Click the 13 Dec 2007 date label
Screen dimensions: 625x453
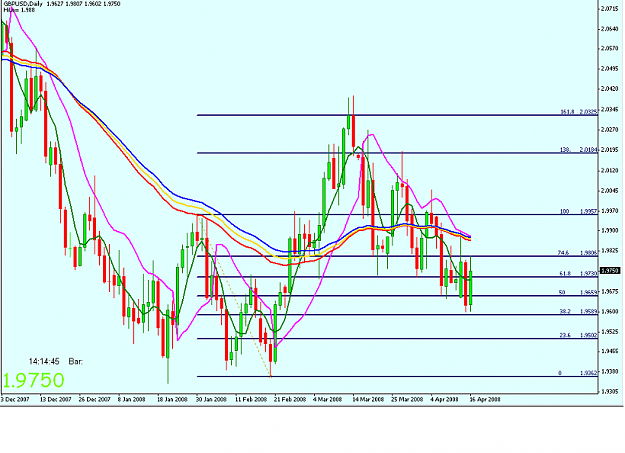[55, 399]
